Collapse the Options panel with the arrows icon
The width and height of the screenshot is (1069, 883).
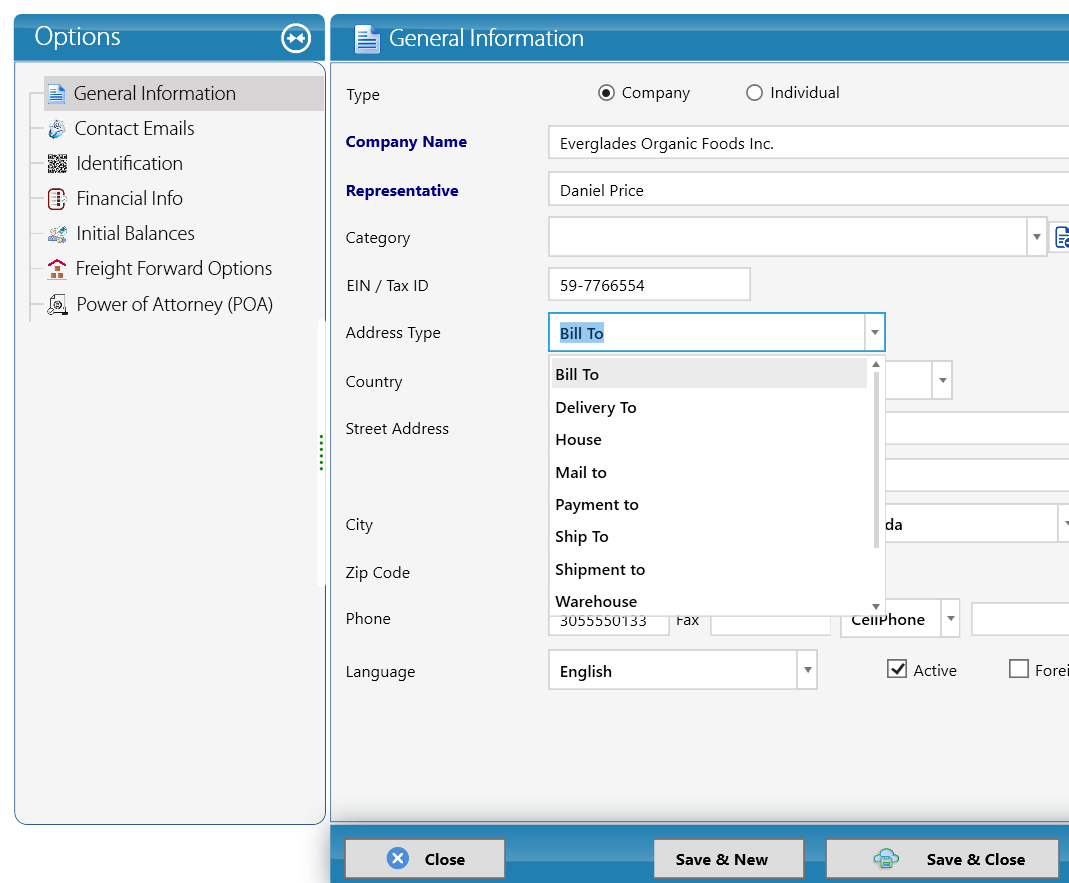[296, 38]
